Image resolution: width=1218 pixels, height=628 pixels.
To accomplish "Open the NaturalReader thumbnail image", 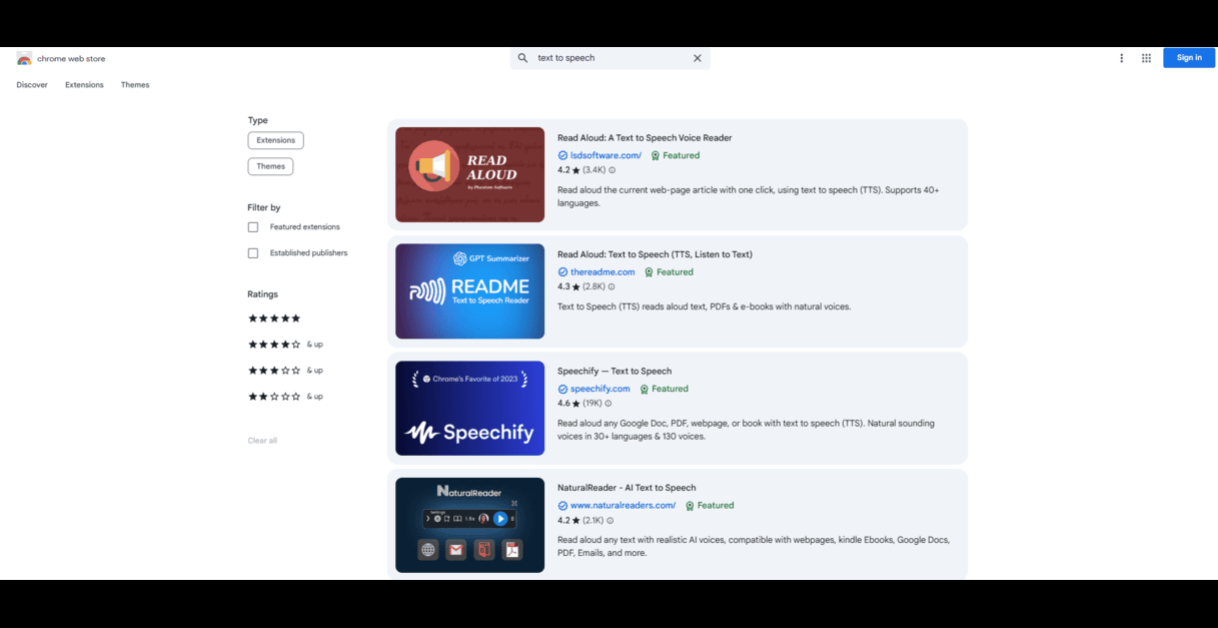I will (x=470, y=525).
